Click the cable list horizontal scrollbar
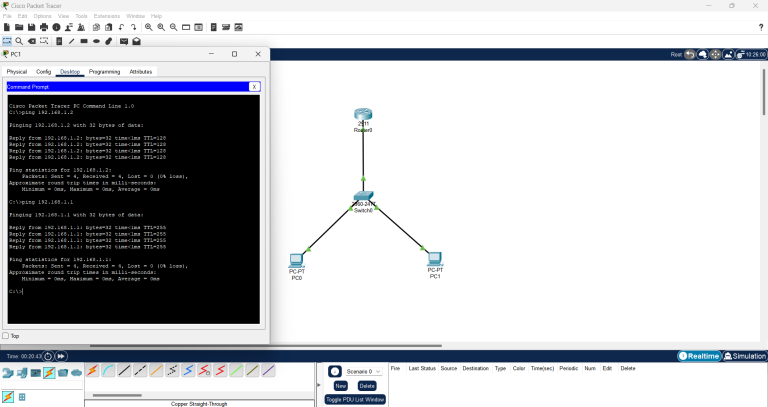768x407 pixels. 117,395
